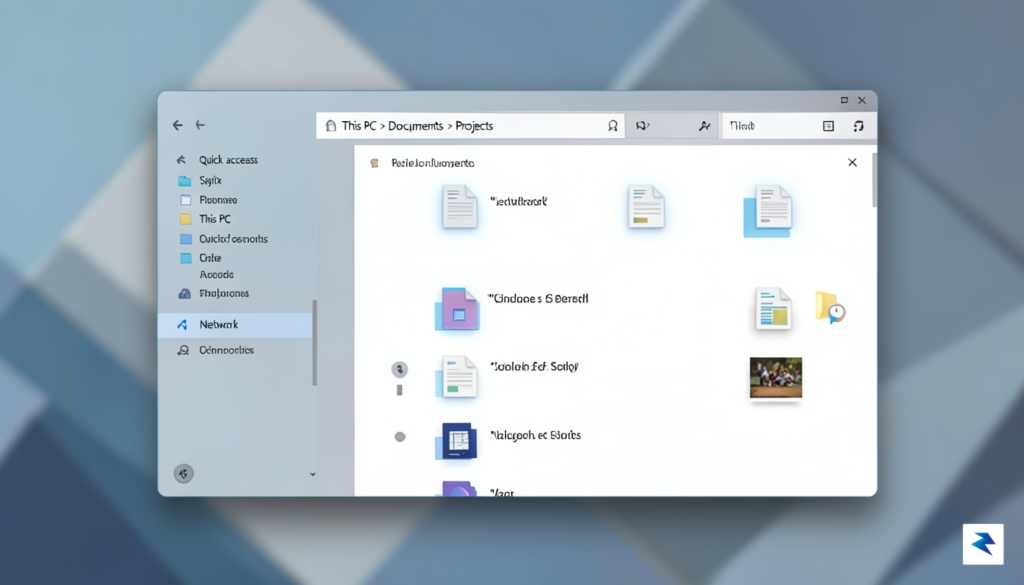This screenshot has width=1024, height=585.
Task: Click the Network icon in the sidebar
Action: coord(182,324)
